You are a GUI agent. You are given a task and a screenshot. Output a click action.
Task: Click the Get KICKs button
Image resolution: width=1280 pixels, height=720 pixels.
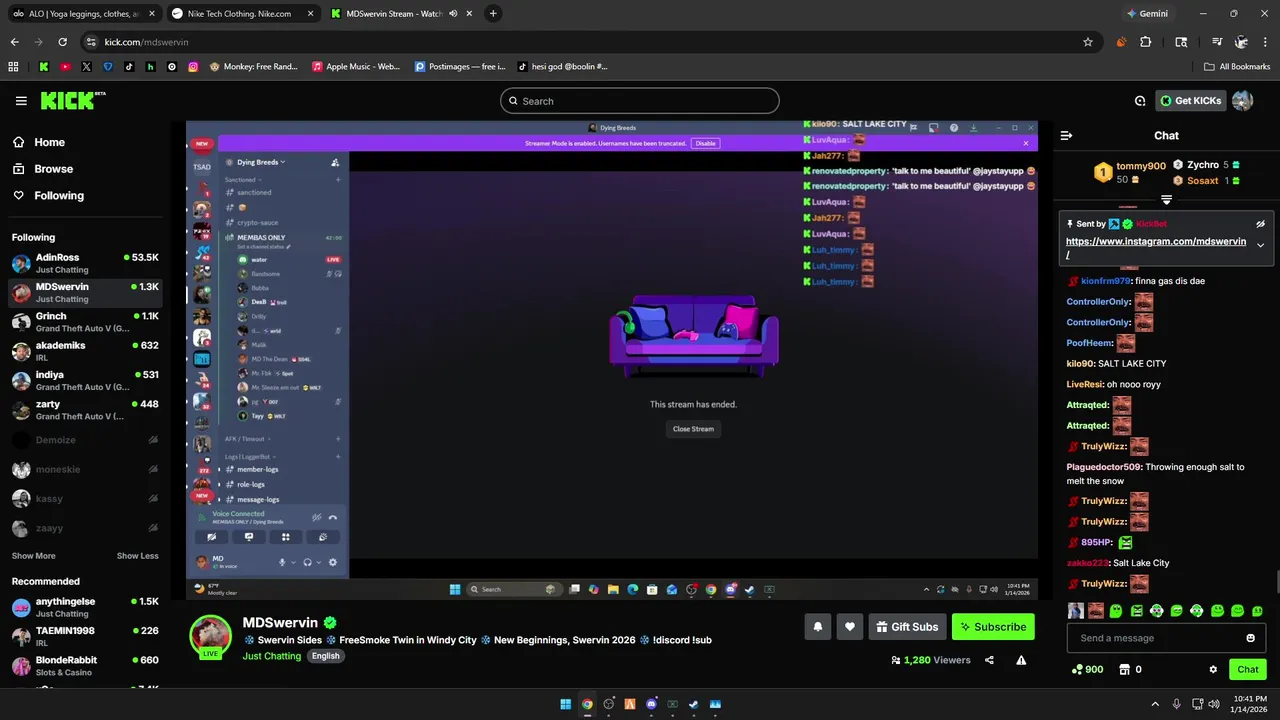[1191, 101]
